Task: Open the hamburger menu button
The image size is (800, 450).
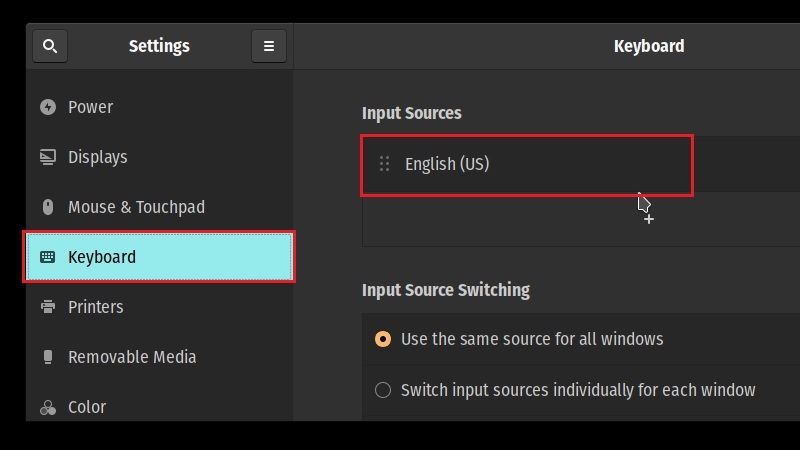Action: [x=268, y=46]
